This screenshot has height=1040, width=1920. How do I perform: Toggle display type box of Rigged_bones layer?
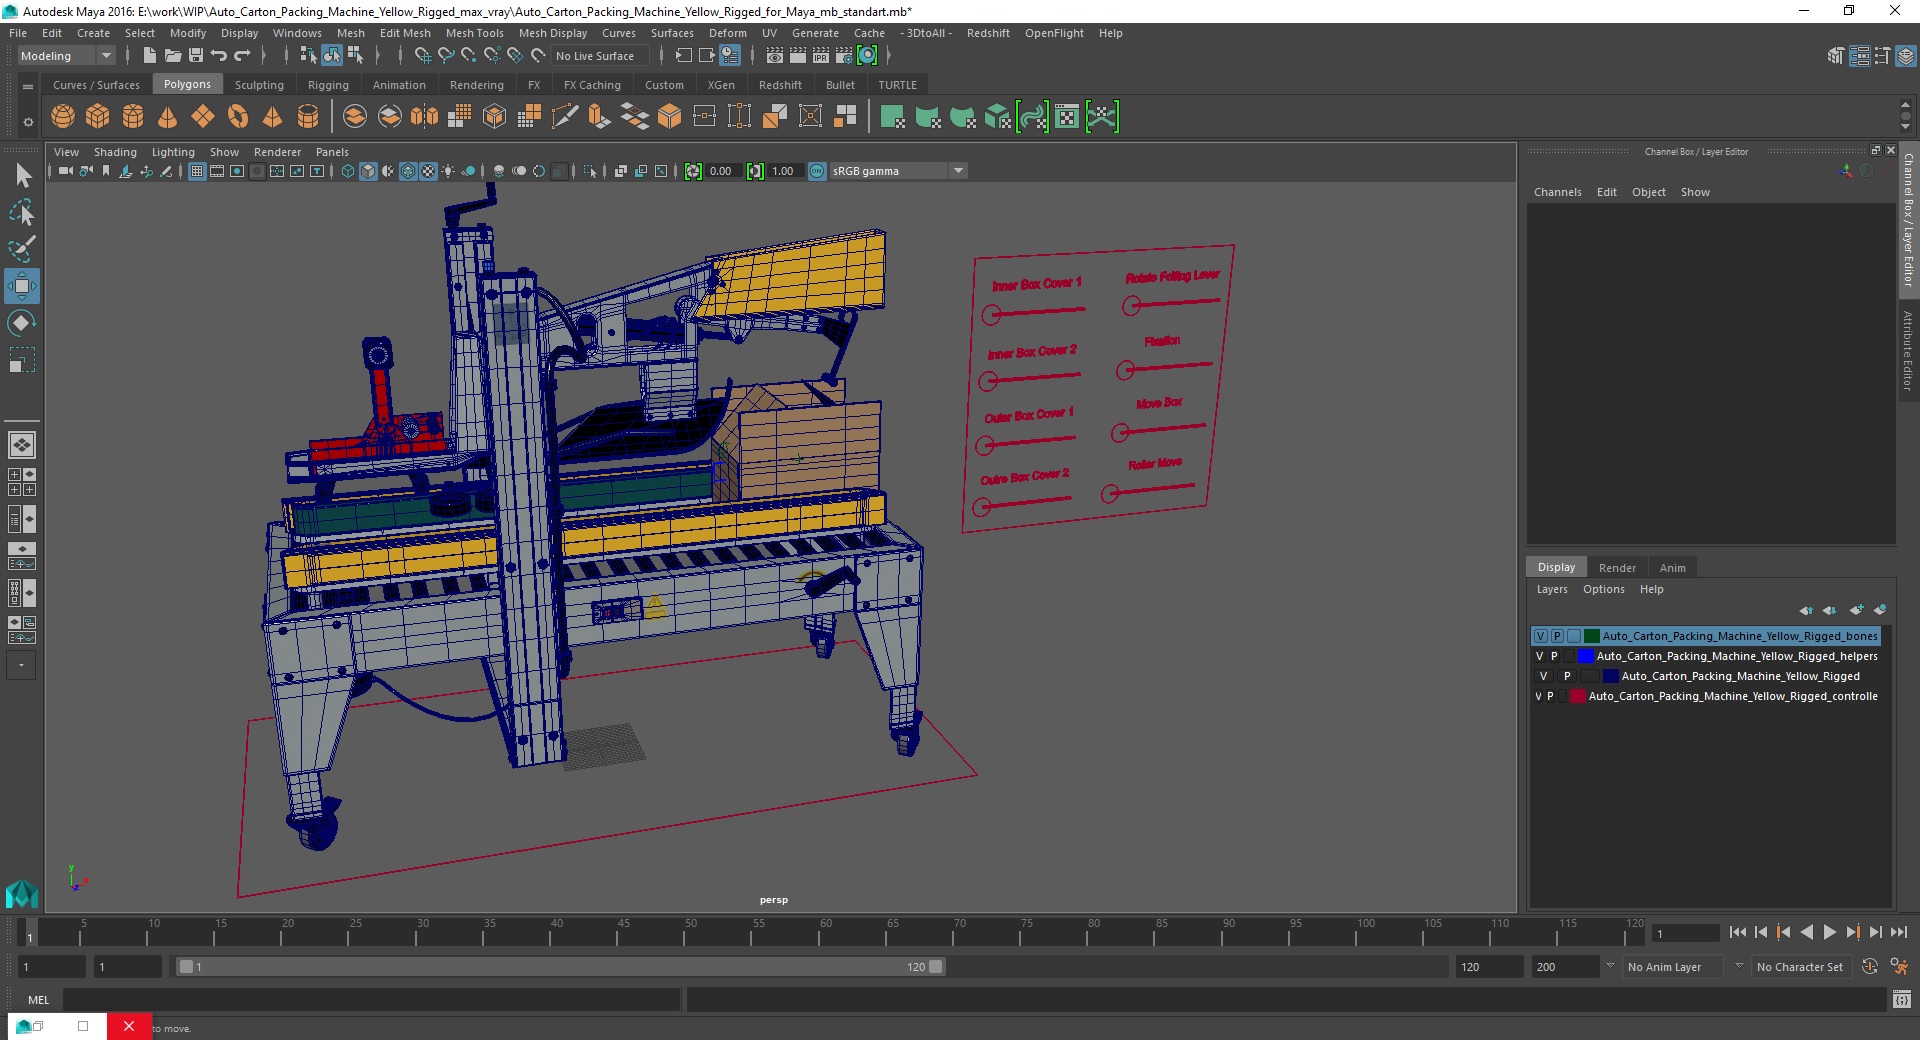point(1574,636)
